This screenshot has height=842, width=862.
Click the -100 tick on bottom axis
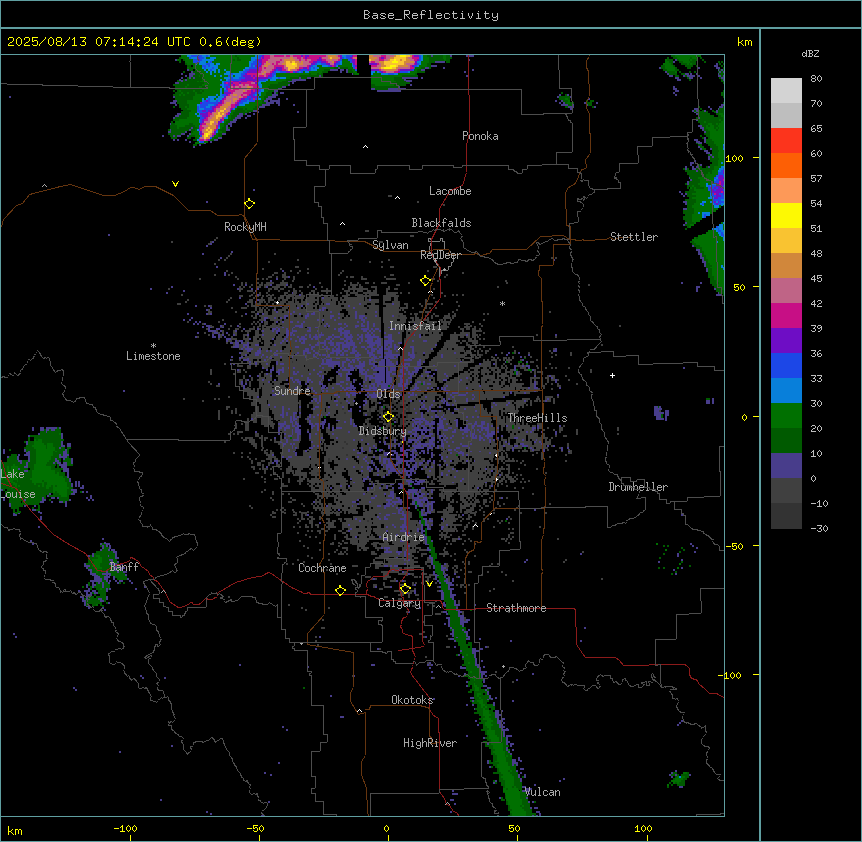126,828
